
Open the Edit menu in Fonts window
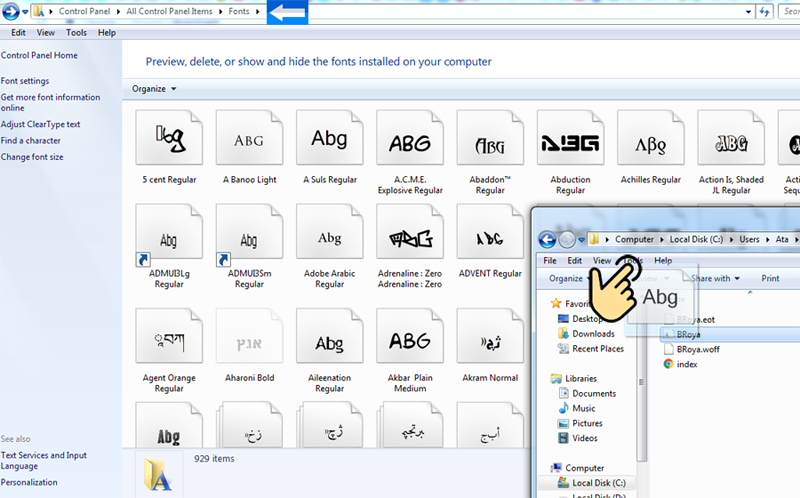[x=18, y=33]
